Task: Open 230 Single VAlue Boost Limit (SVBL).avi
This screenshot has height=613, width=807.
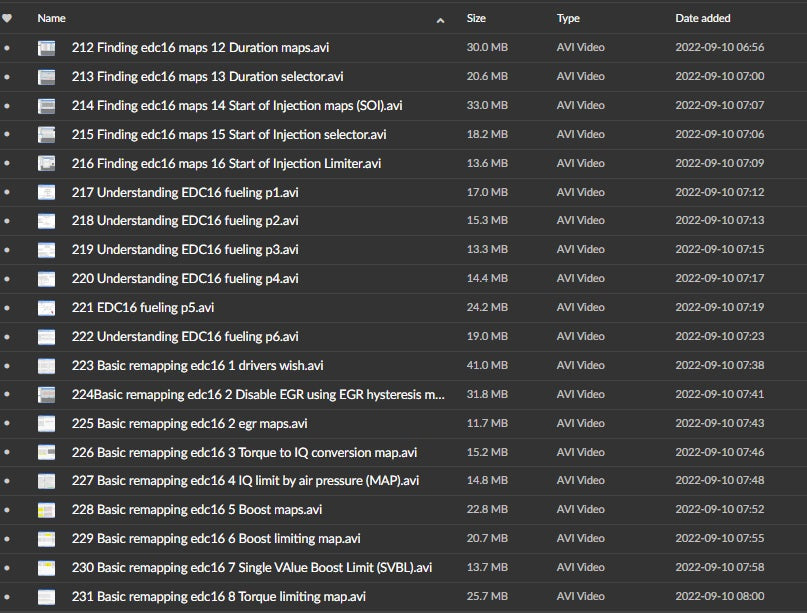Action: (251, 568)
